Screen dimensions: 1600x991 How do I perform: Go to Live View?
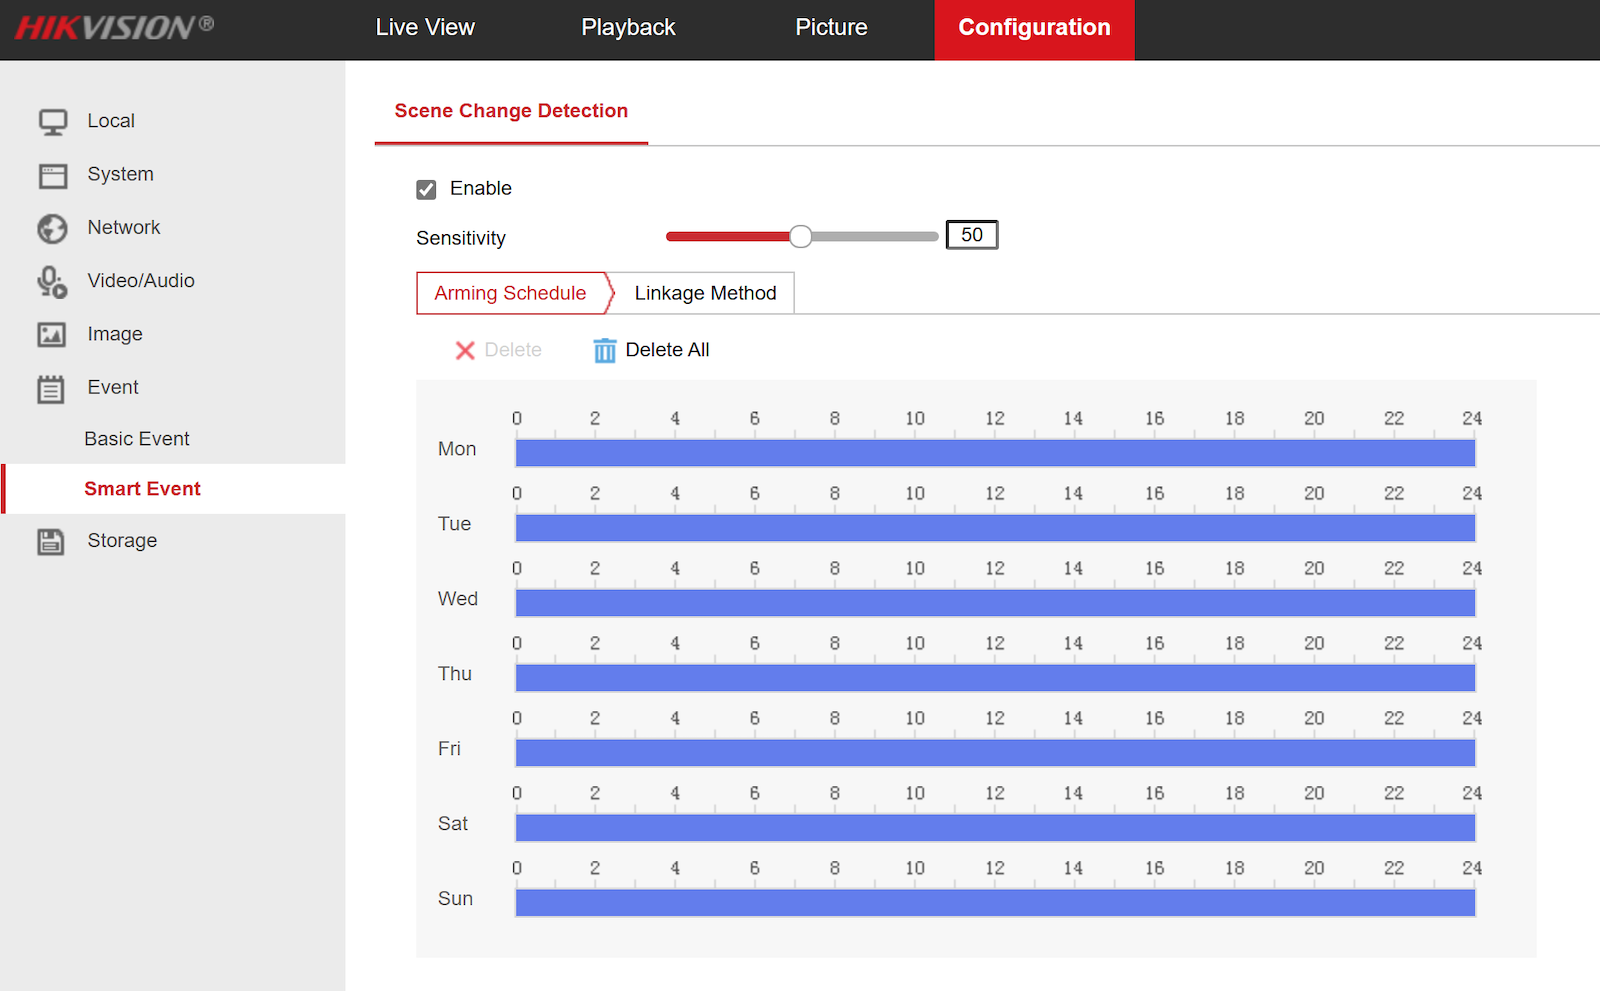click(x=425, y=28)
